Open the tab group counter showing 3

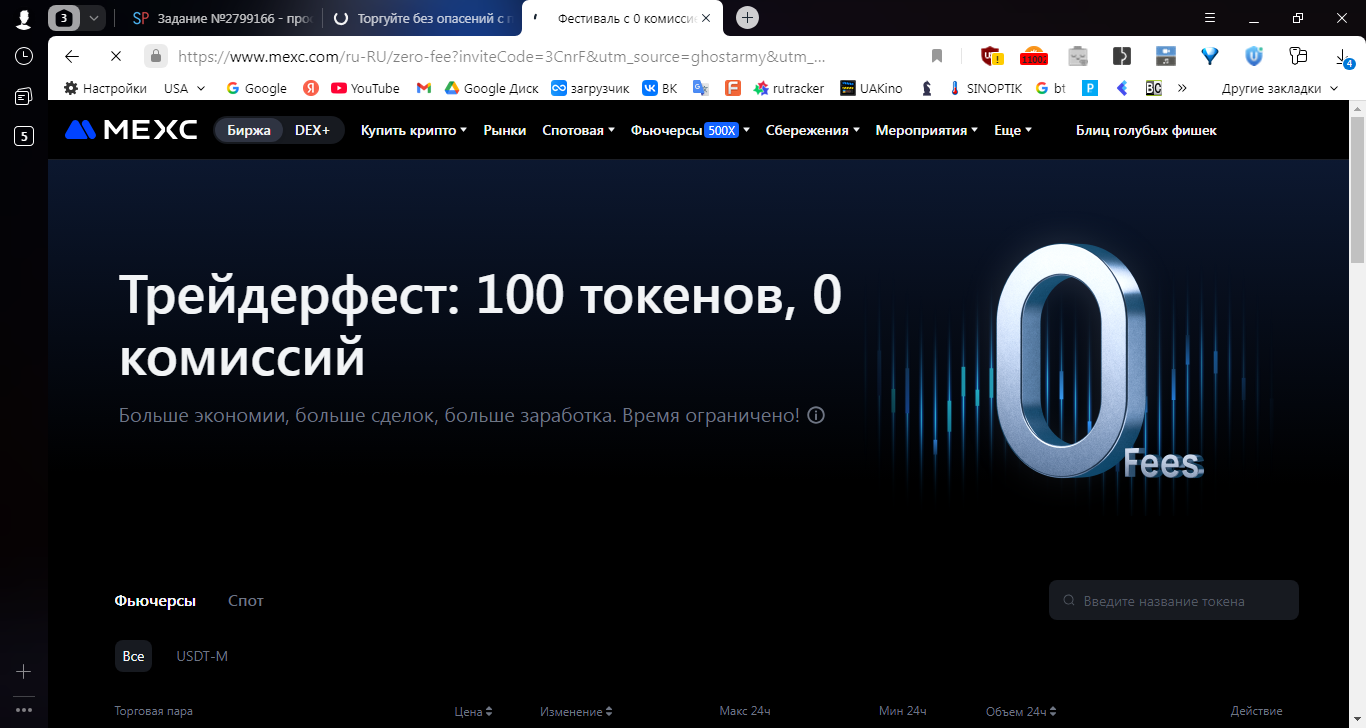coord(64,18)
